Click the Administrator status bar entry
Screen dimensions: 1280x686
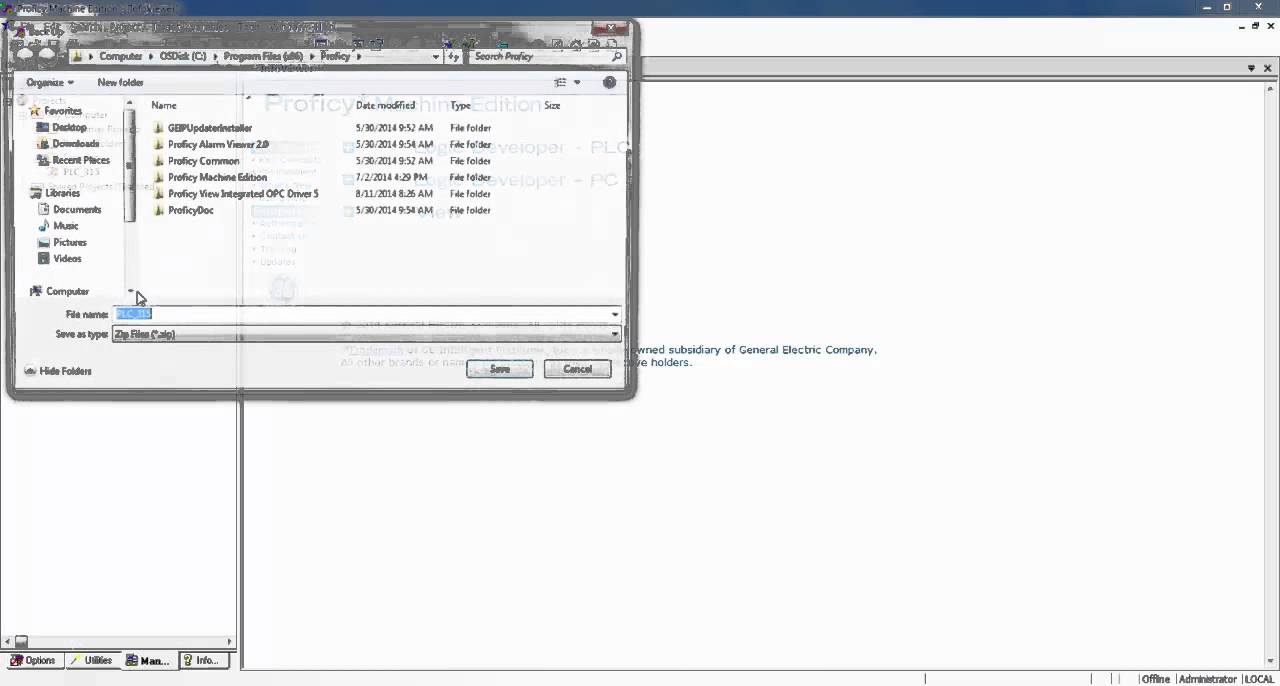point(1207,679)
